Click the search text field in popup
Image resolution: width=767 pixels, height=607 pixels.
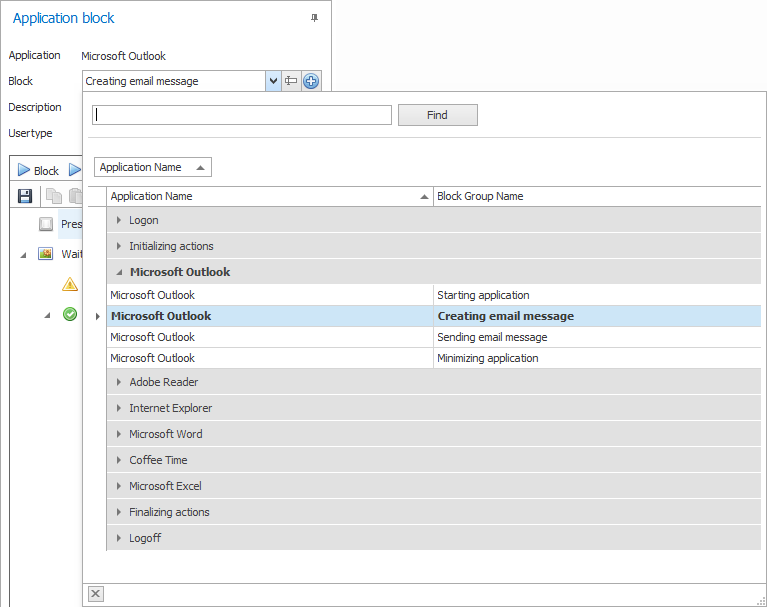coord(242,115)
